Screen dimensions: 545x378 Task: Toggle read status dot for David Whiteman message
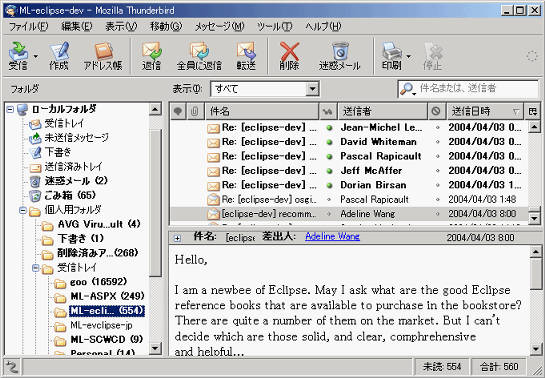pos(329,142)
